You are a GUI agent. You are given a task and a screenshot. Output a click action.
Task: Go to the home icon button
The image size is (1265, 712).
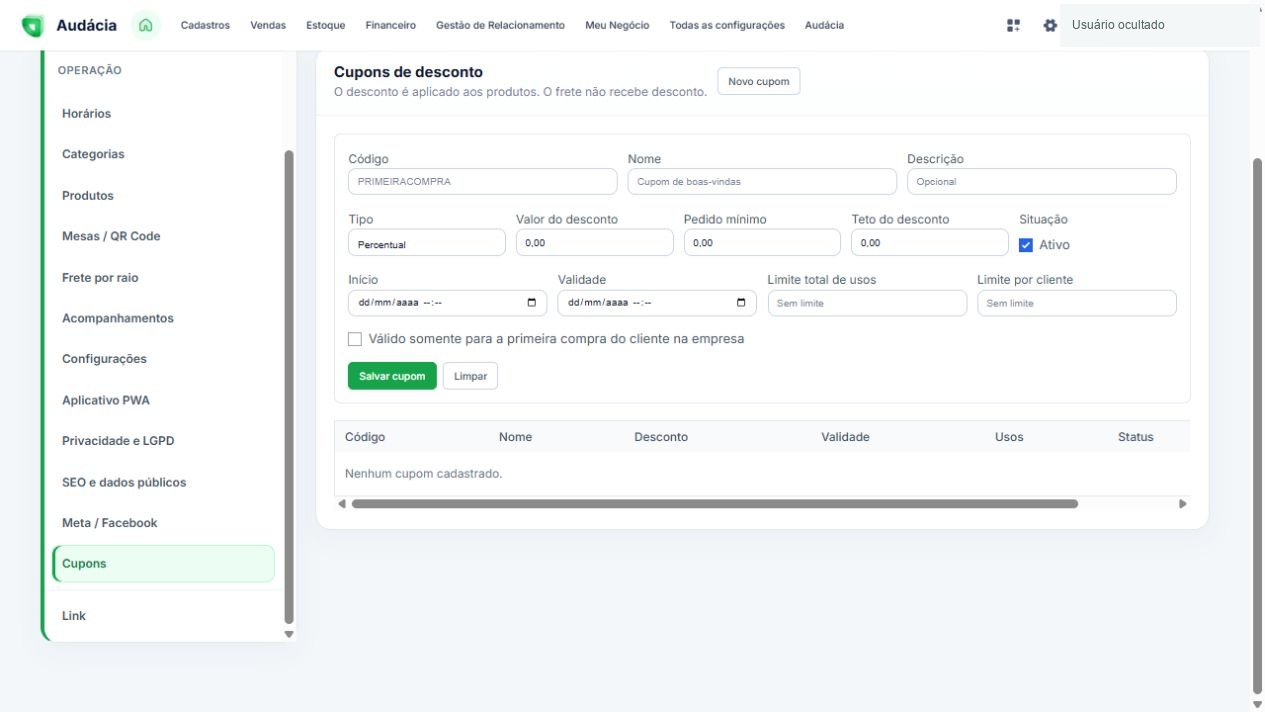coord(146,25)
